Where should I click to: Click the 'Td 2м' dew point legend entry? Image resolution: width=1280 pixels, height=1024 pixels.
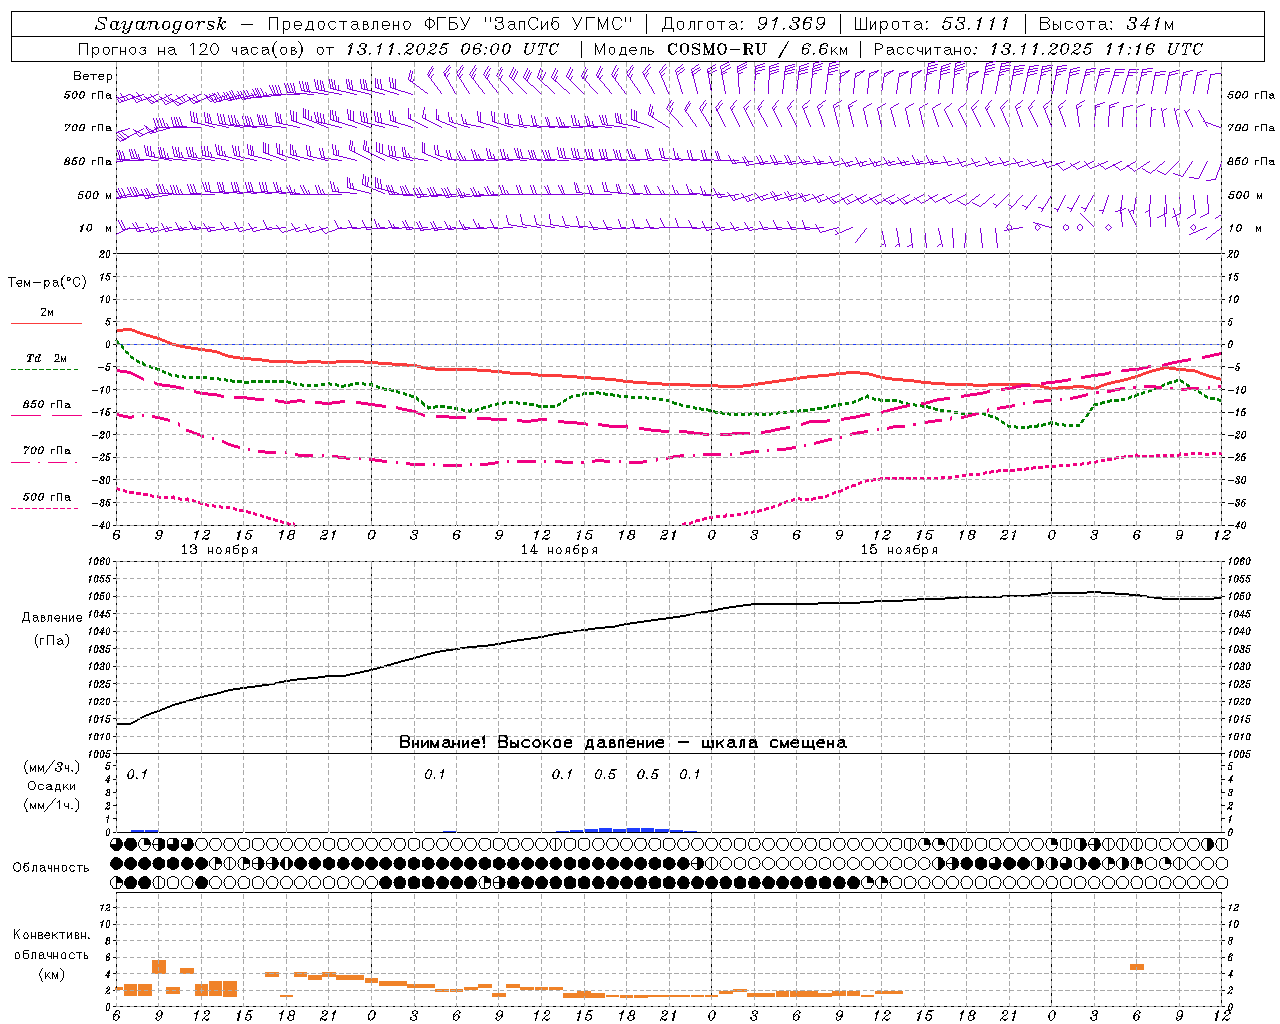point(46,358)
